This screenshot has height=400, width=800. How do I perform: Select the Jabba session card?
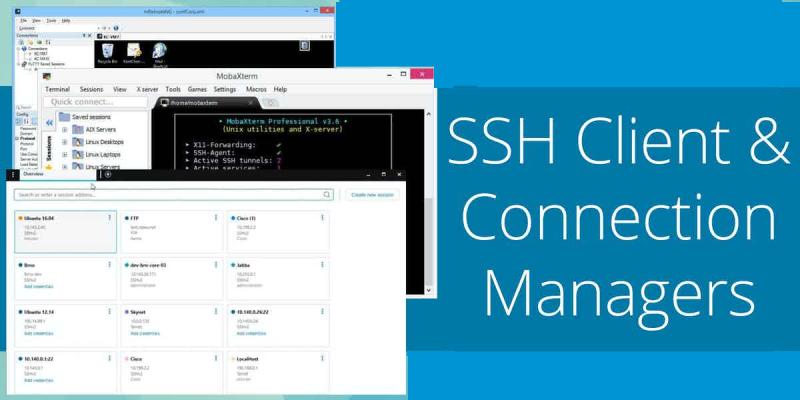[278, 279]
